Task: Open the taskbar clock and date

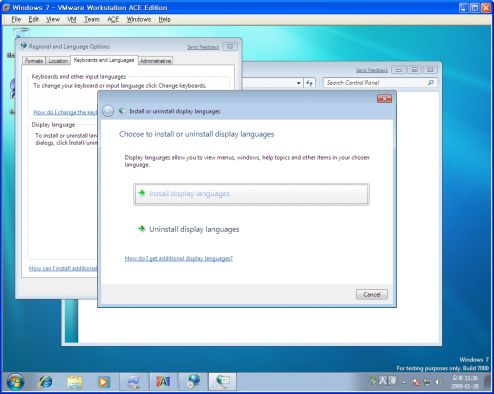Action: [x=465, y=382]
